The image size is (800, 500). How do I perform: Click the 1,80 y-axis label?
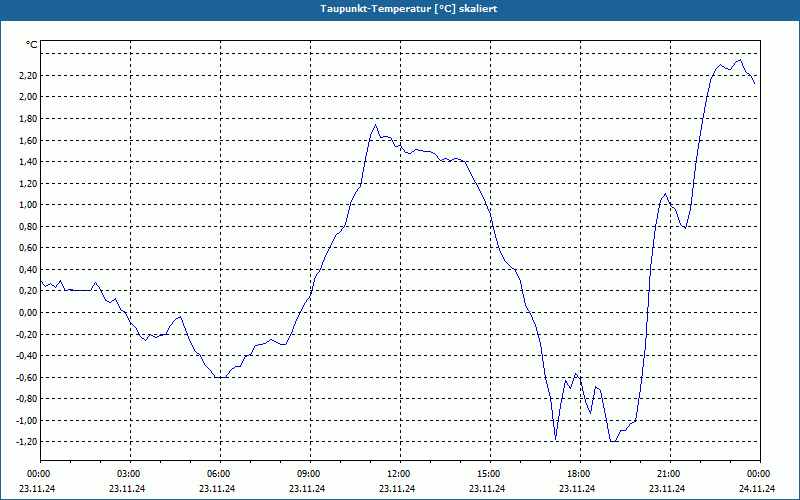click(29, 119)
